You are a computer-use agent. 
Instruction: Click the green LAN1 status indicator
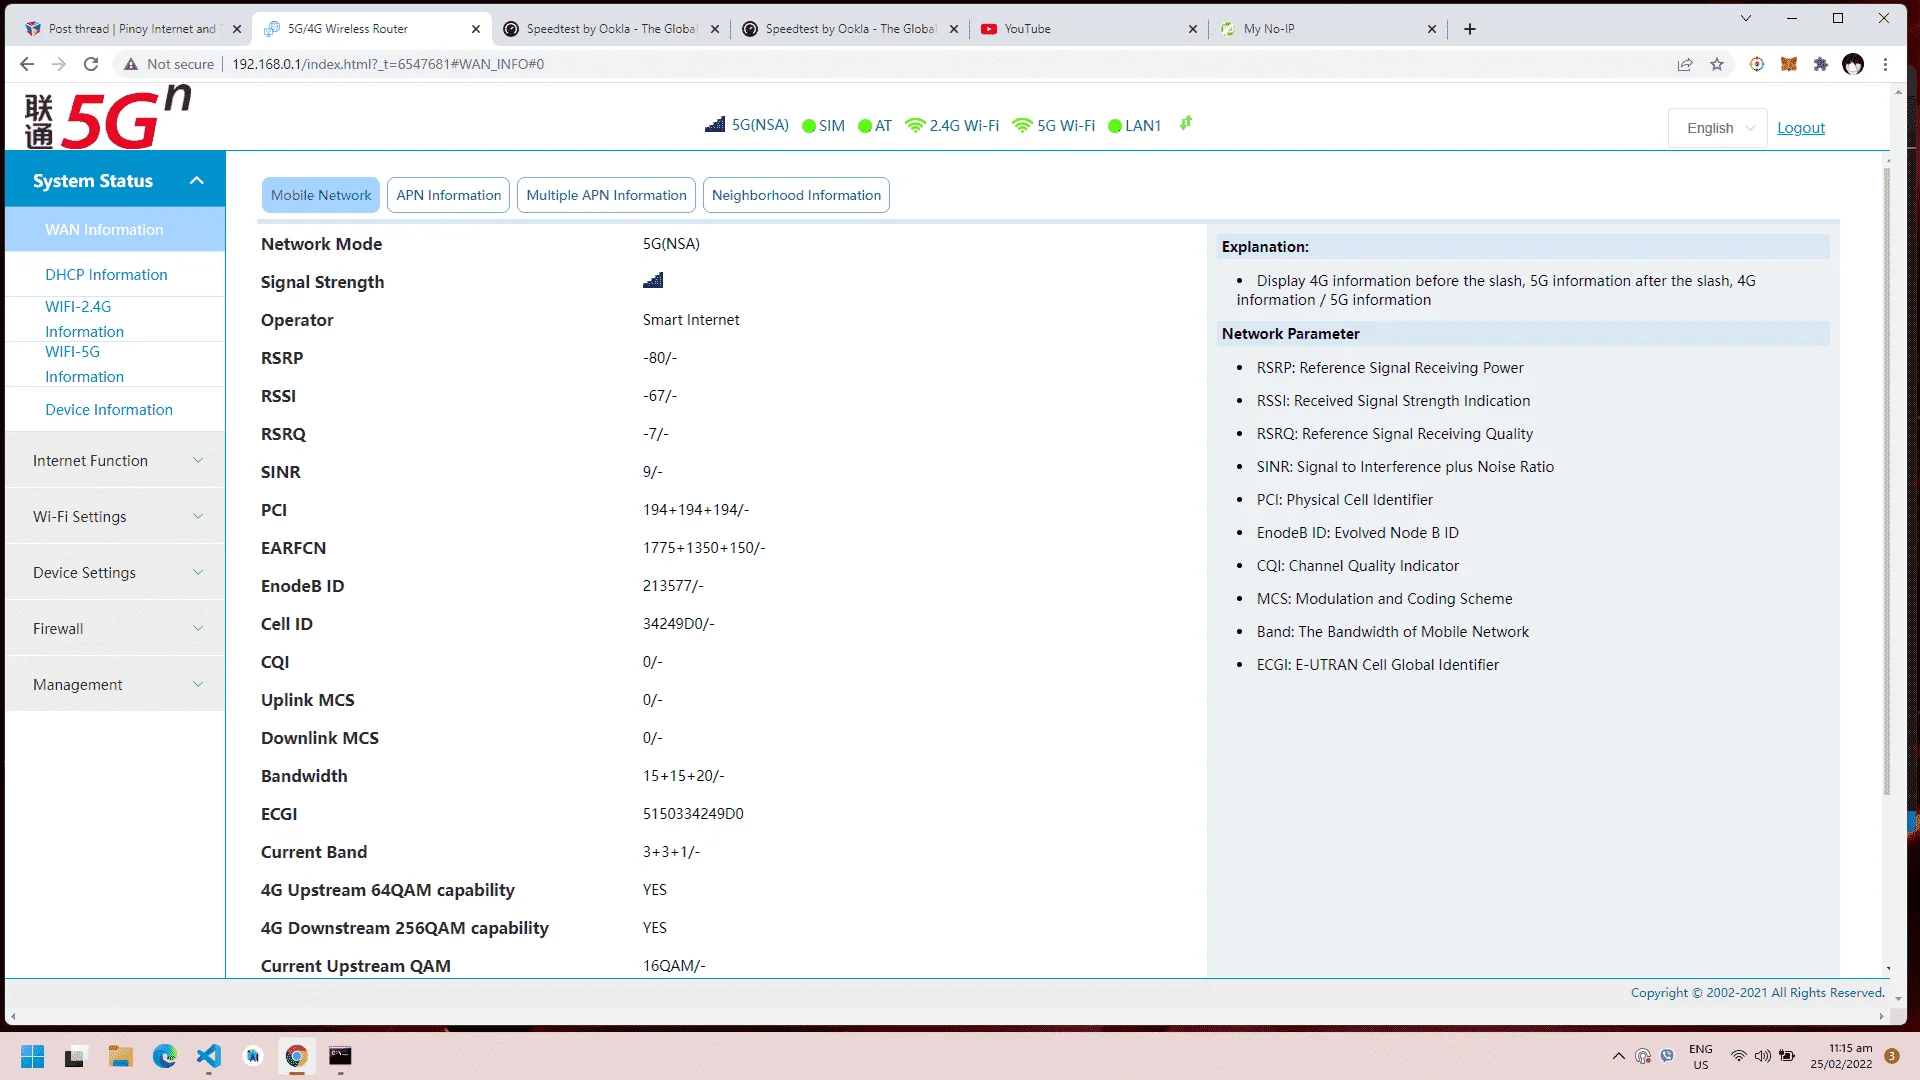[x=1115, y=126]
